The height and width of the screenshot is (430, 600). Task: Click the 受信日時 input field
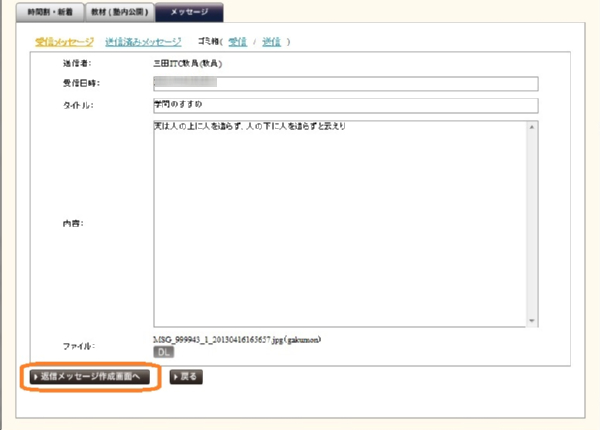[345, 83]
